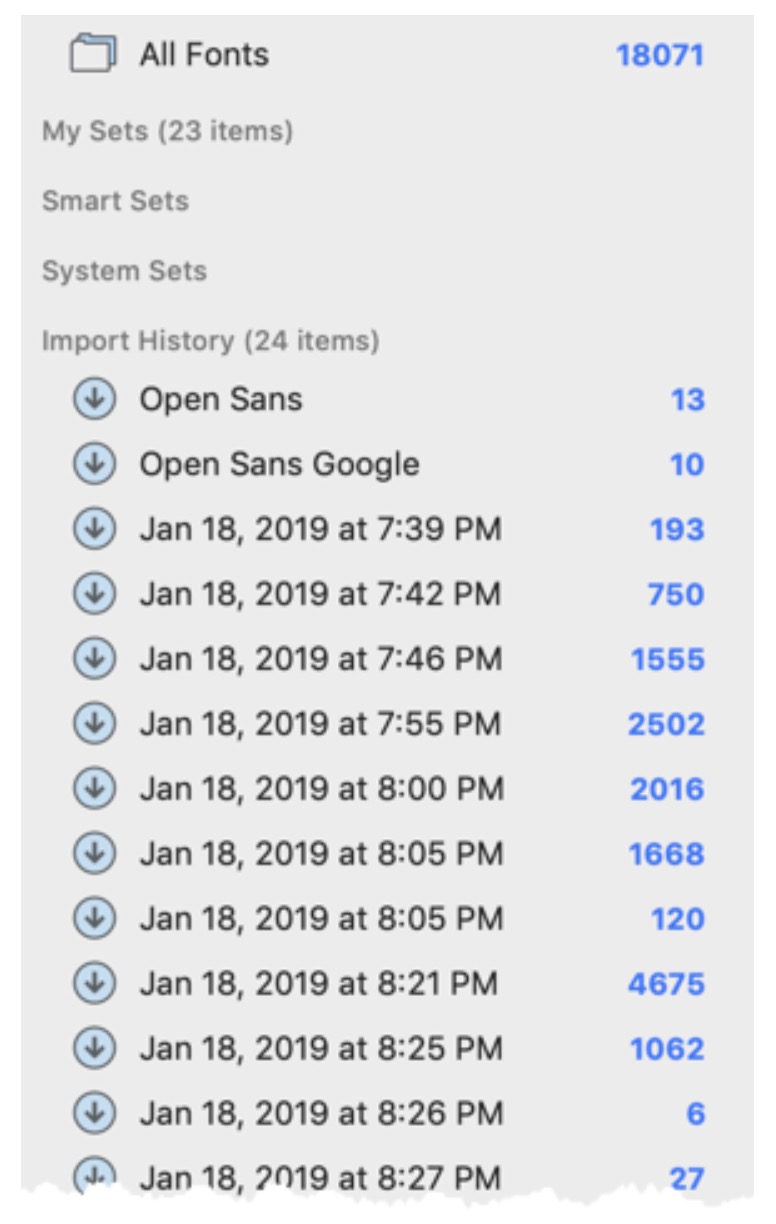Expand the Smart Sets section
Screen dimensions: 776x1224
point(115,201)
